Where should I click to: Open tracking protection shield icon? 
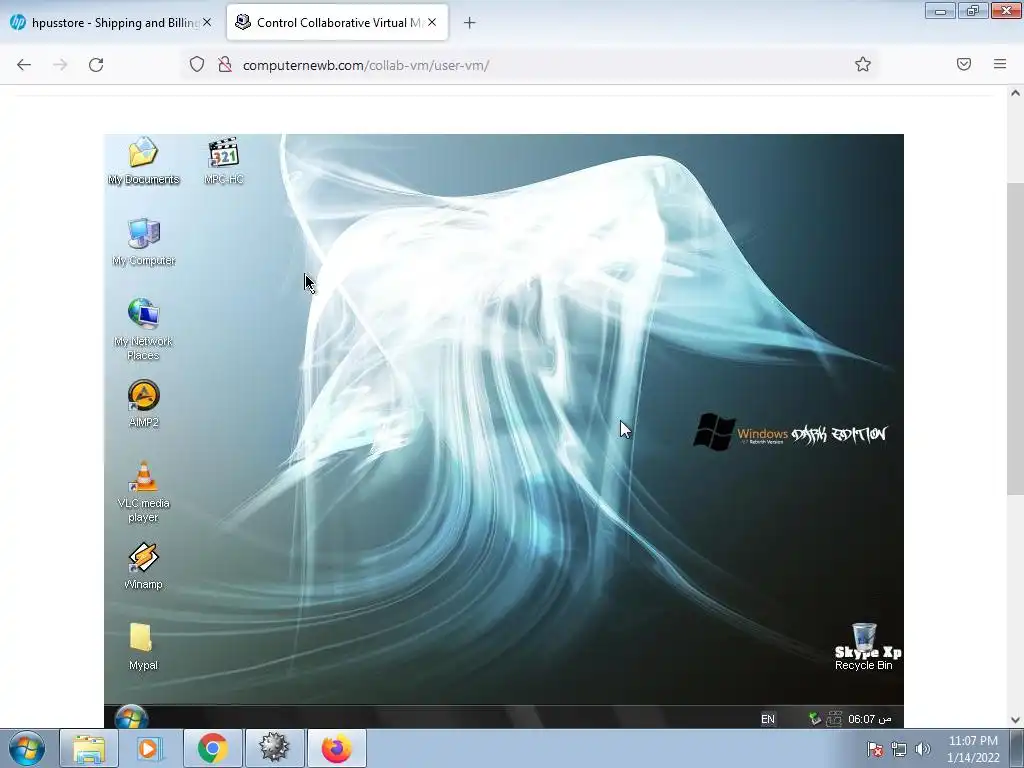coord(197,65)
